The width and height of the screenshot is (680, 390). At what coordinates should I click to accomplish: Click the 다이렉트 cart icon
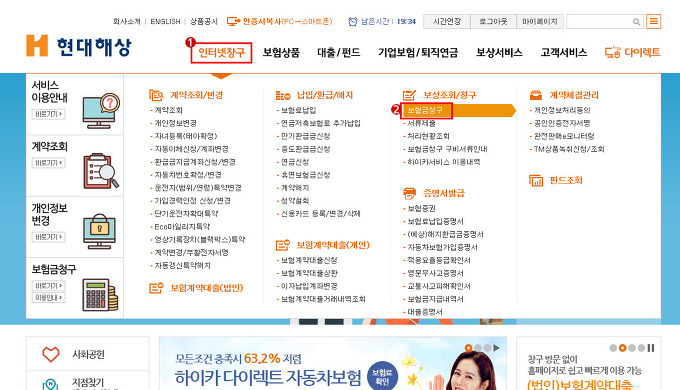point(612,52)
